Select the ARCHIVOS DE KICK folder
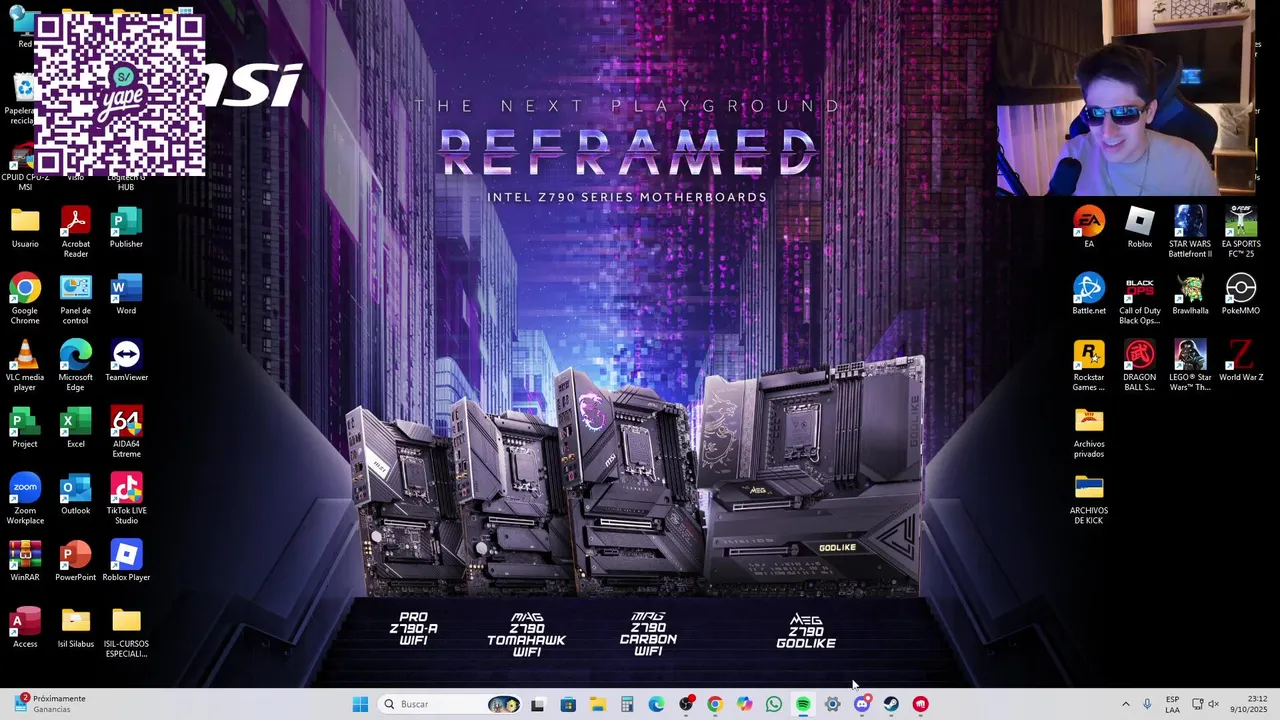1280x720 pixels. tap(1089, 499)
